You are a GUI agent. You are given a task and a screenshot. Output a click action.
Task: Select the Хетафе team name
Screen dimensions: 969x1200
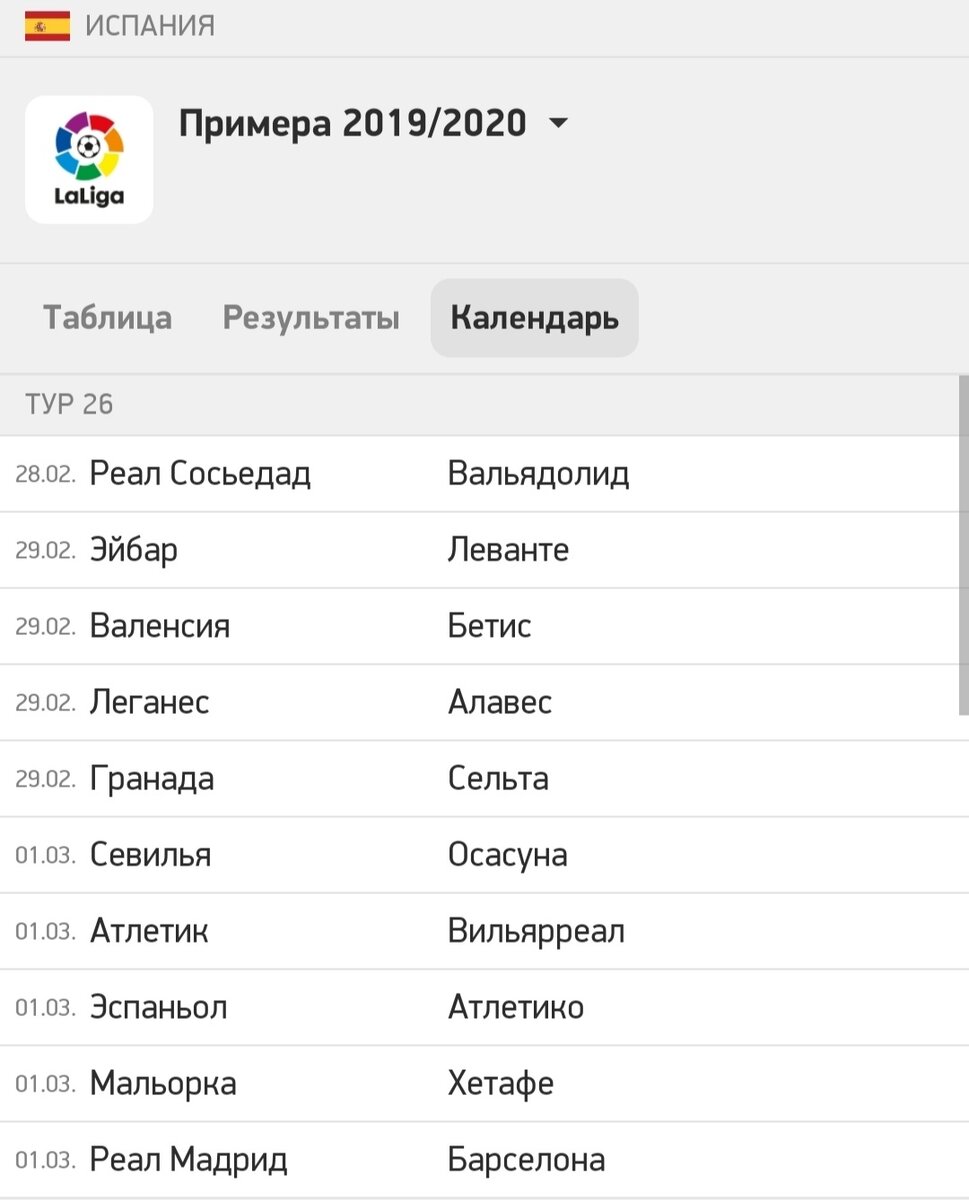[501, 1083]
